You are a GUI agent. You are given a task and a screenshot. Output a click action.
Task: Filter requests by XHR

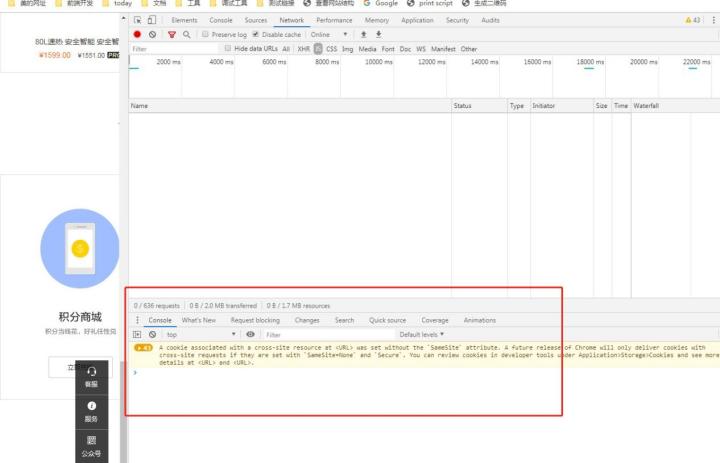[304, 49]
